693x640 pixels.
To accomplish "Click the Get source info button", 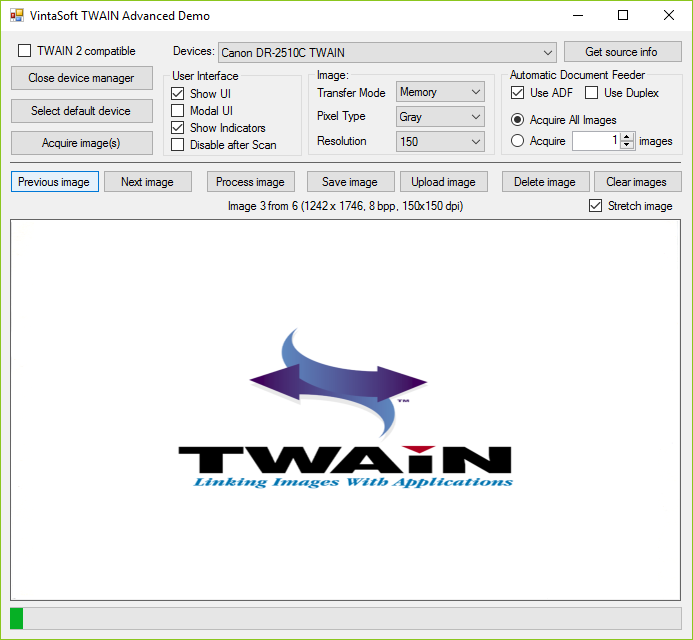I will [621, 52].
